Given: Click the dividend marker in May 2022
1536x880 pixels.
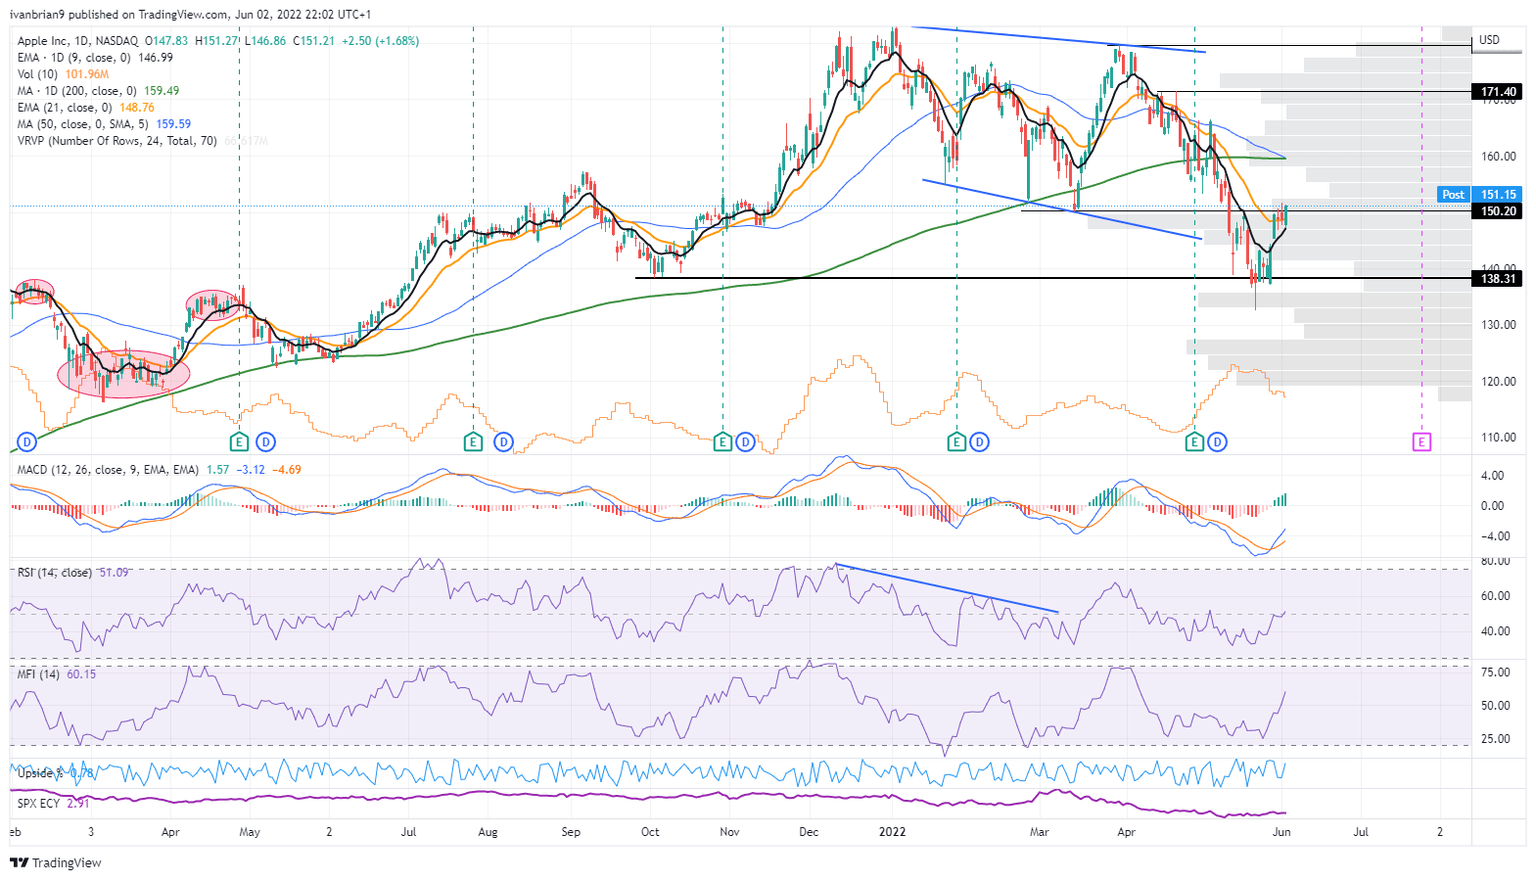Looking at the screenshot, I should pos(1218,442).
